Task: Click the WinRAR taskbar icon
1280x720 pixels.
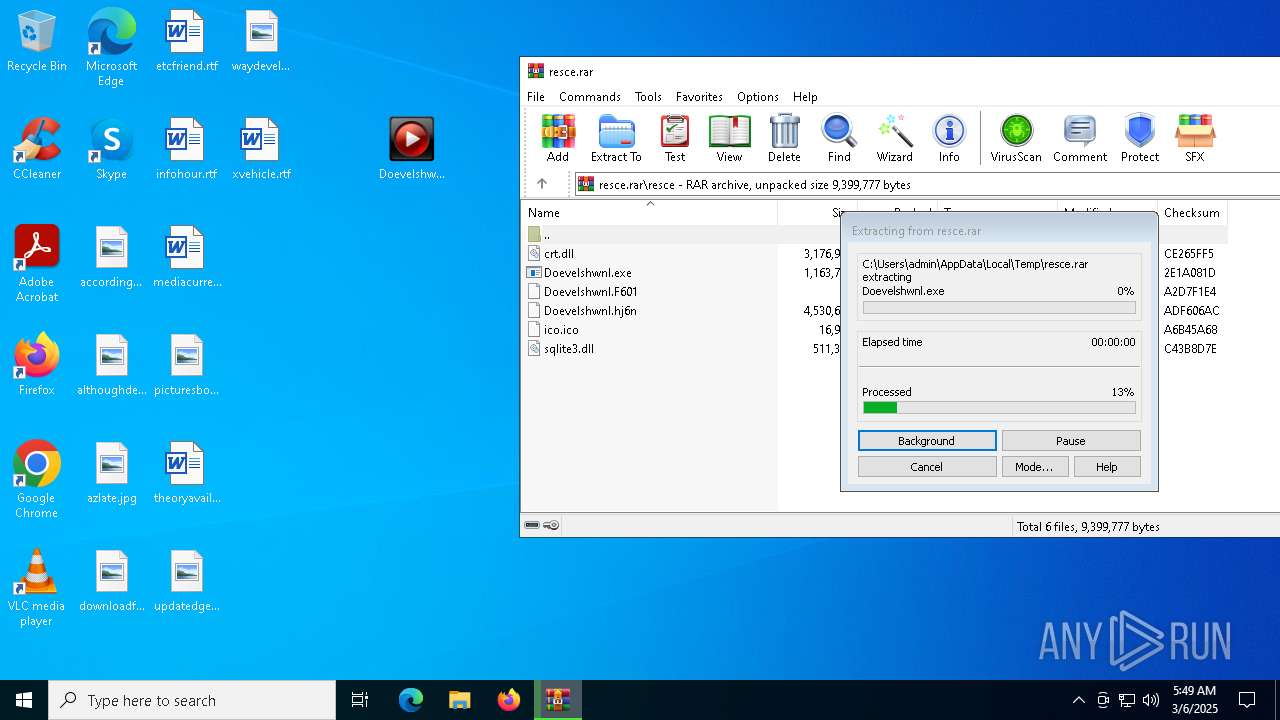Action: click(557, 700)
